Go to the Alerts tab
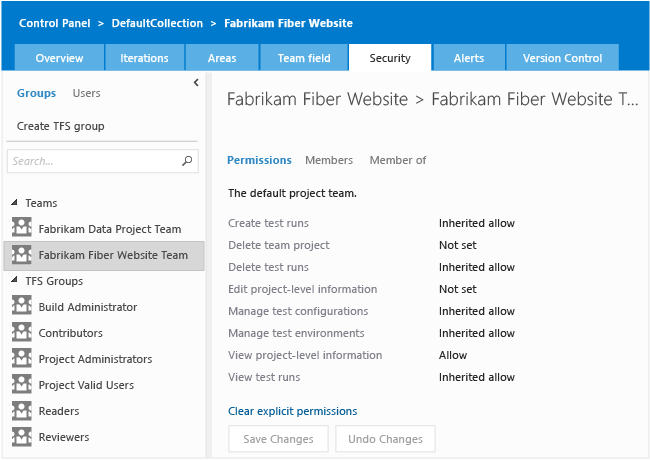650x460 pixels. click(x=469, y=58)
